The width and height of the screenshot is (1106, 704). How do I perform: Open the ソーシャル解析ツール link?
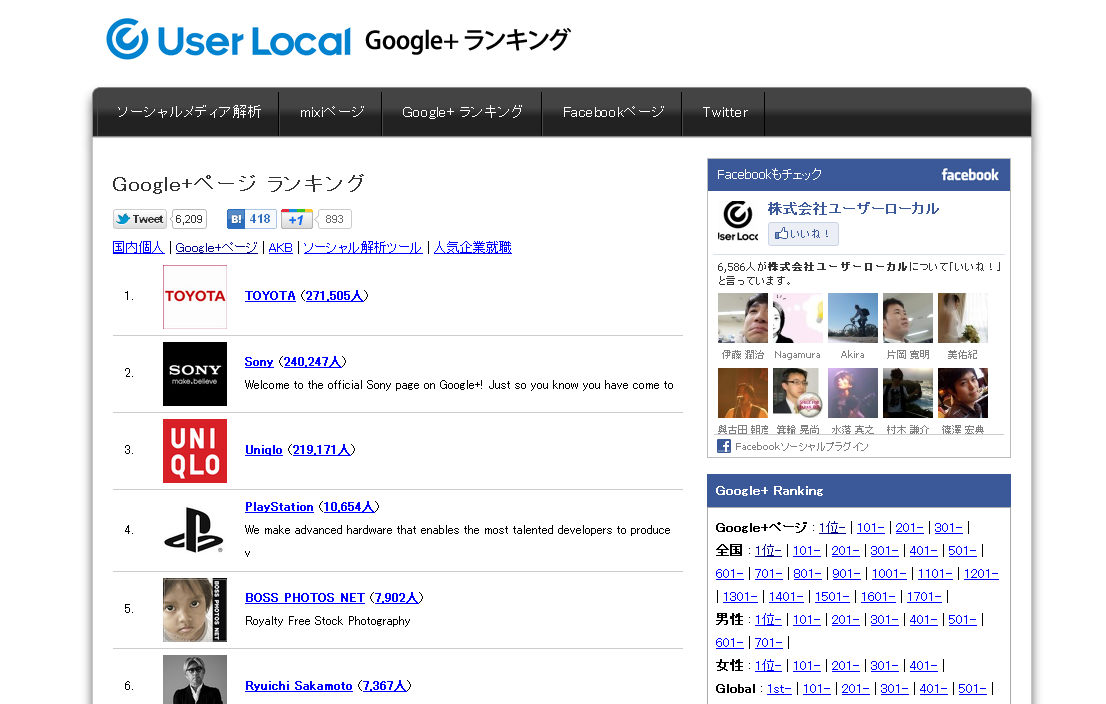coord(363,248)
